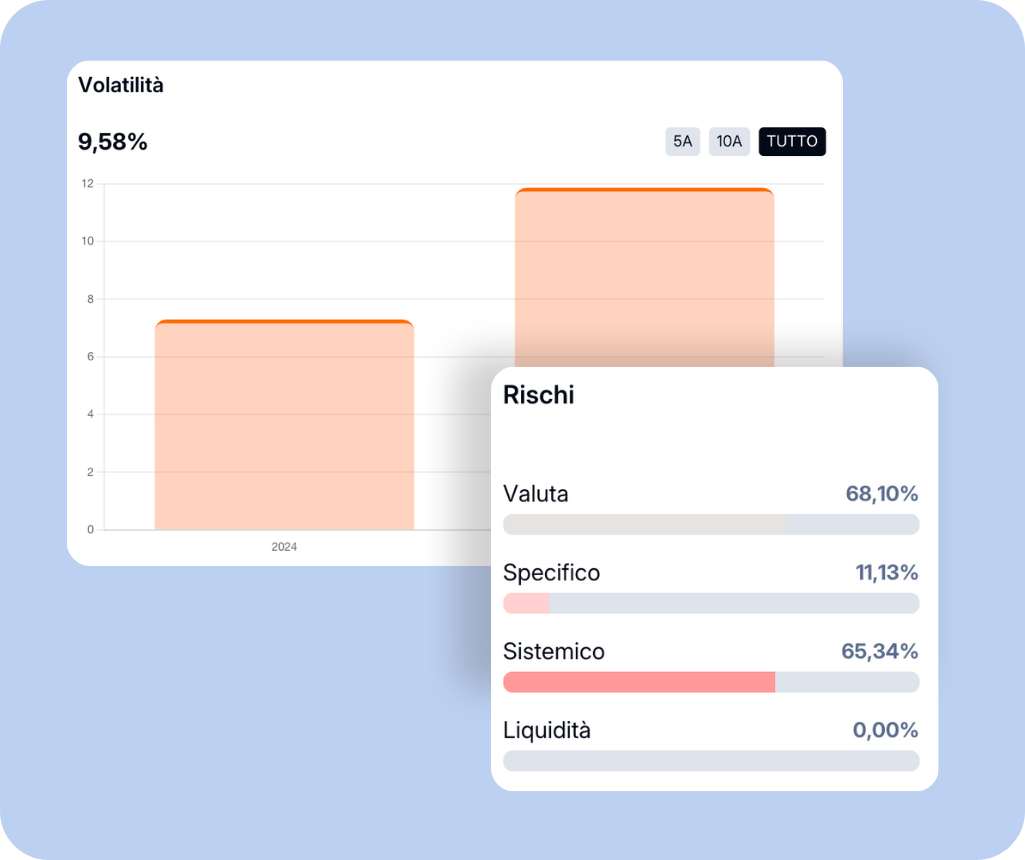This screenshot has height=860, width=1025.
Task: Click the Liquidità risk label
Action: coord(546,731)
